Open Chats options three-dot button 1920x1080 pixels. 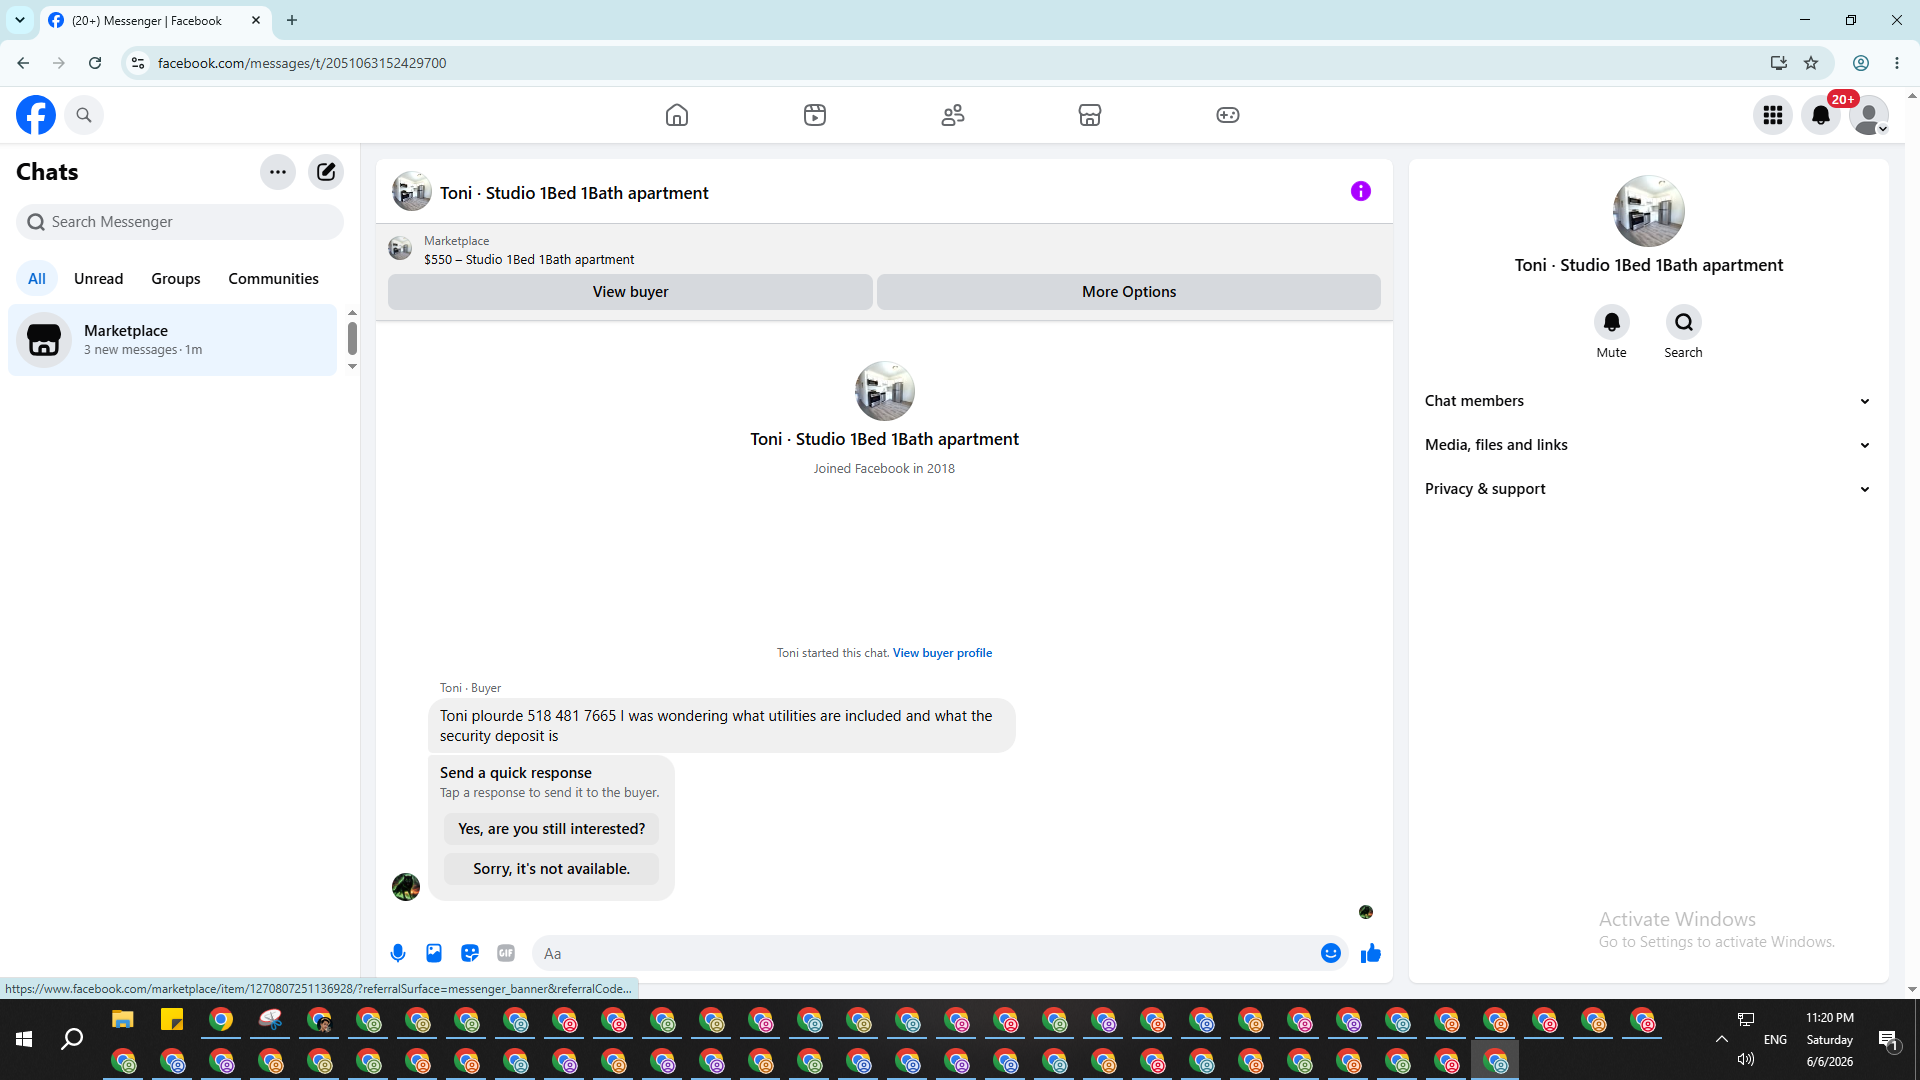coord(278,172)
